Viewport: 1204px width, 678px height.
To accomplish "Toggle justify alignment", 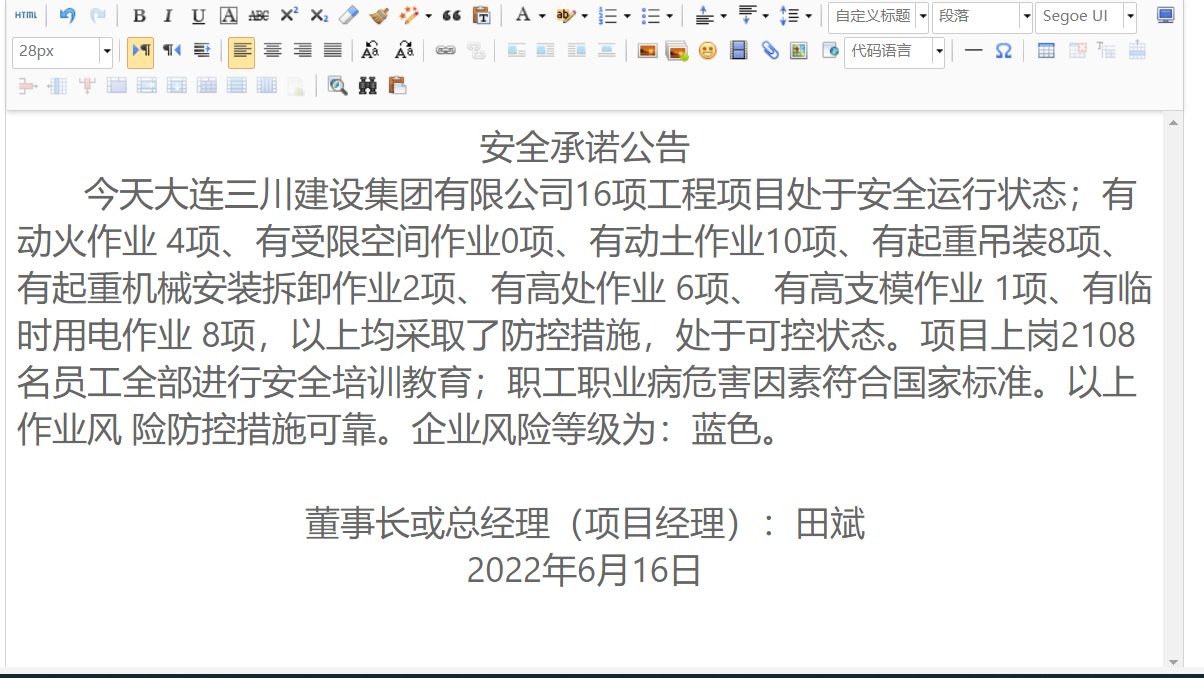I will (333, 50).
